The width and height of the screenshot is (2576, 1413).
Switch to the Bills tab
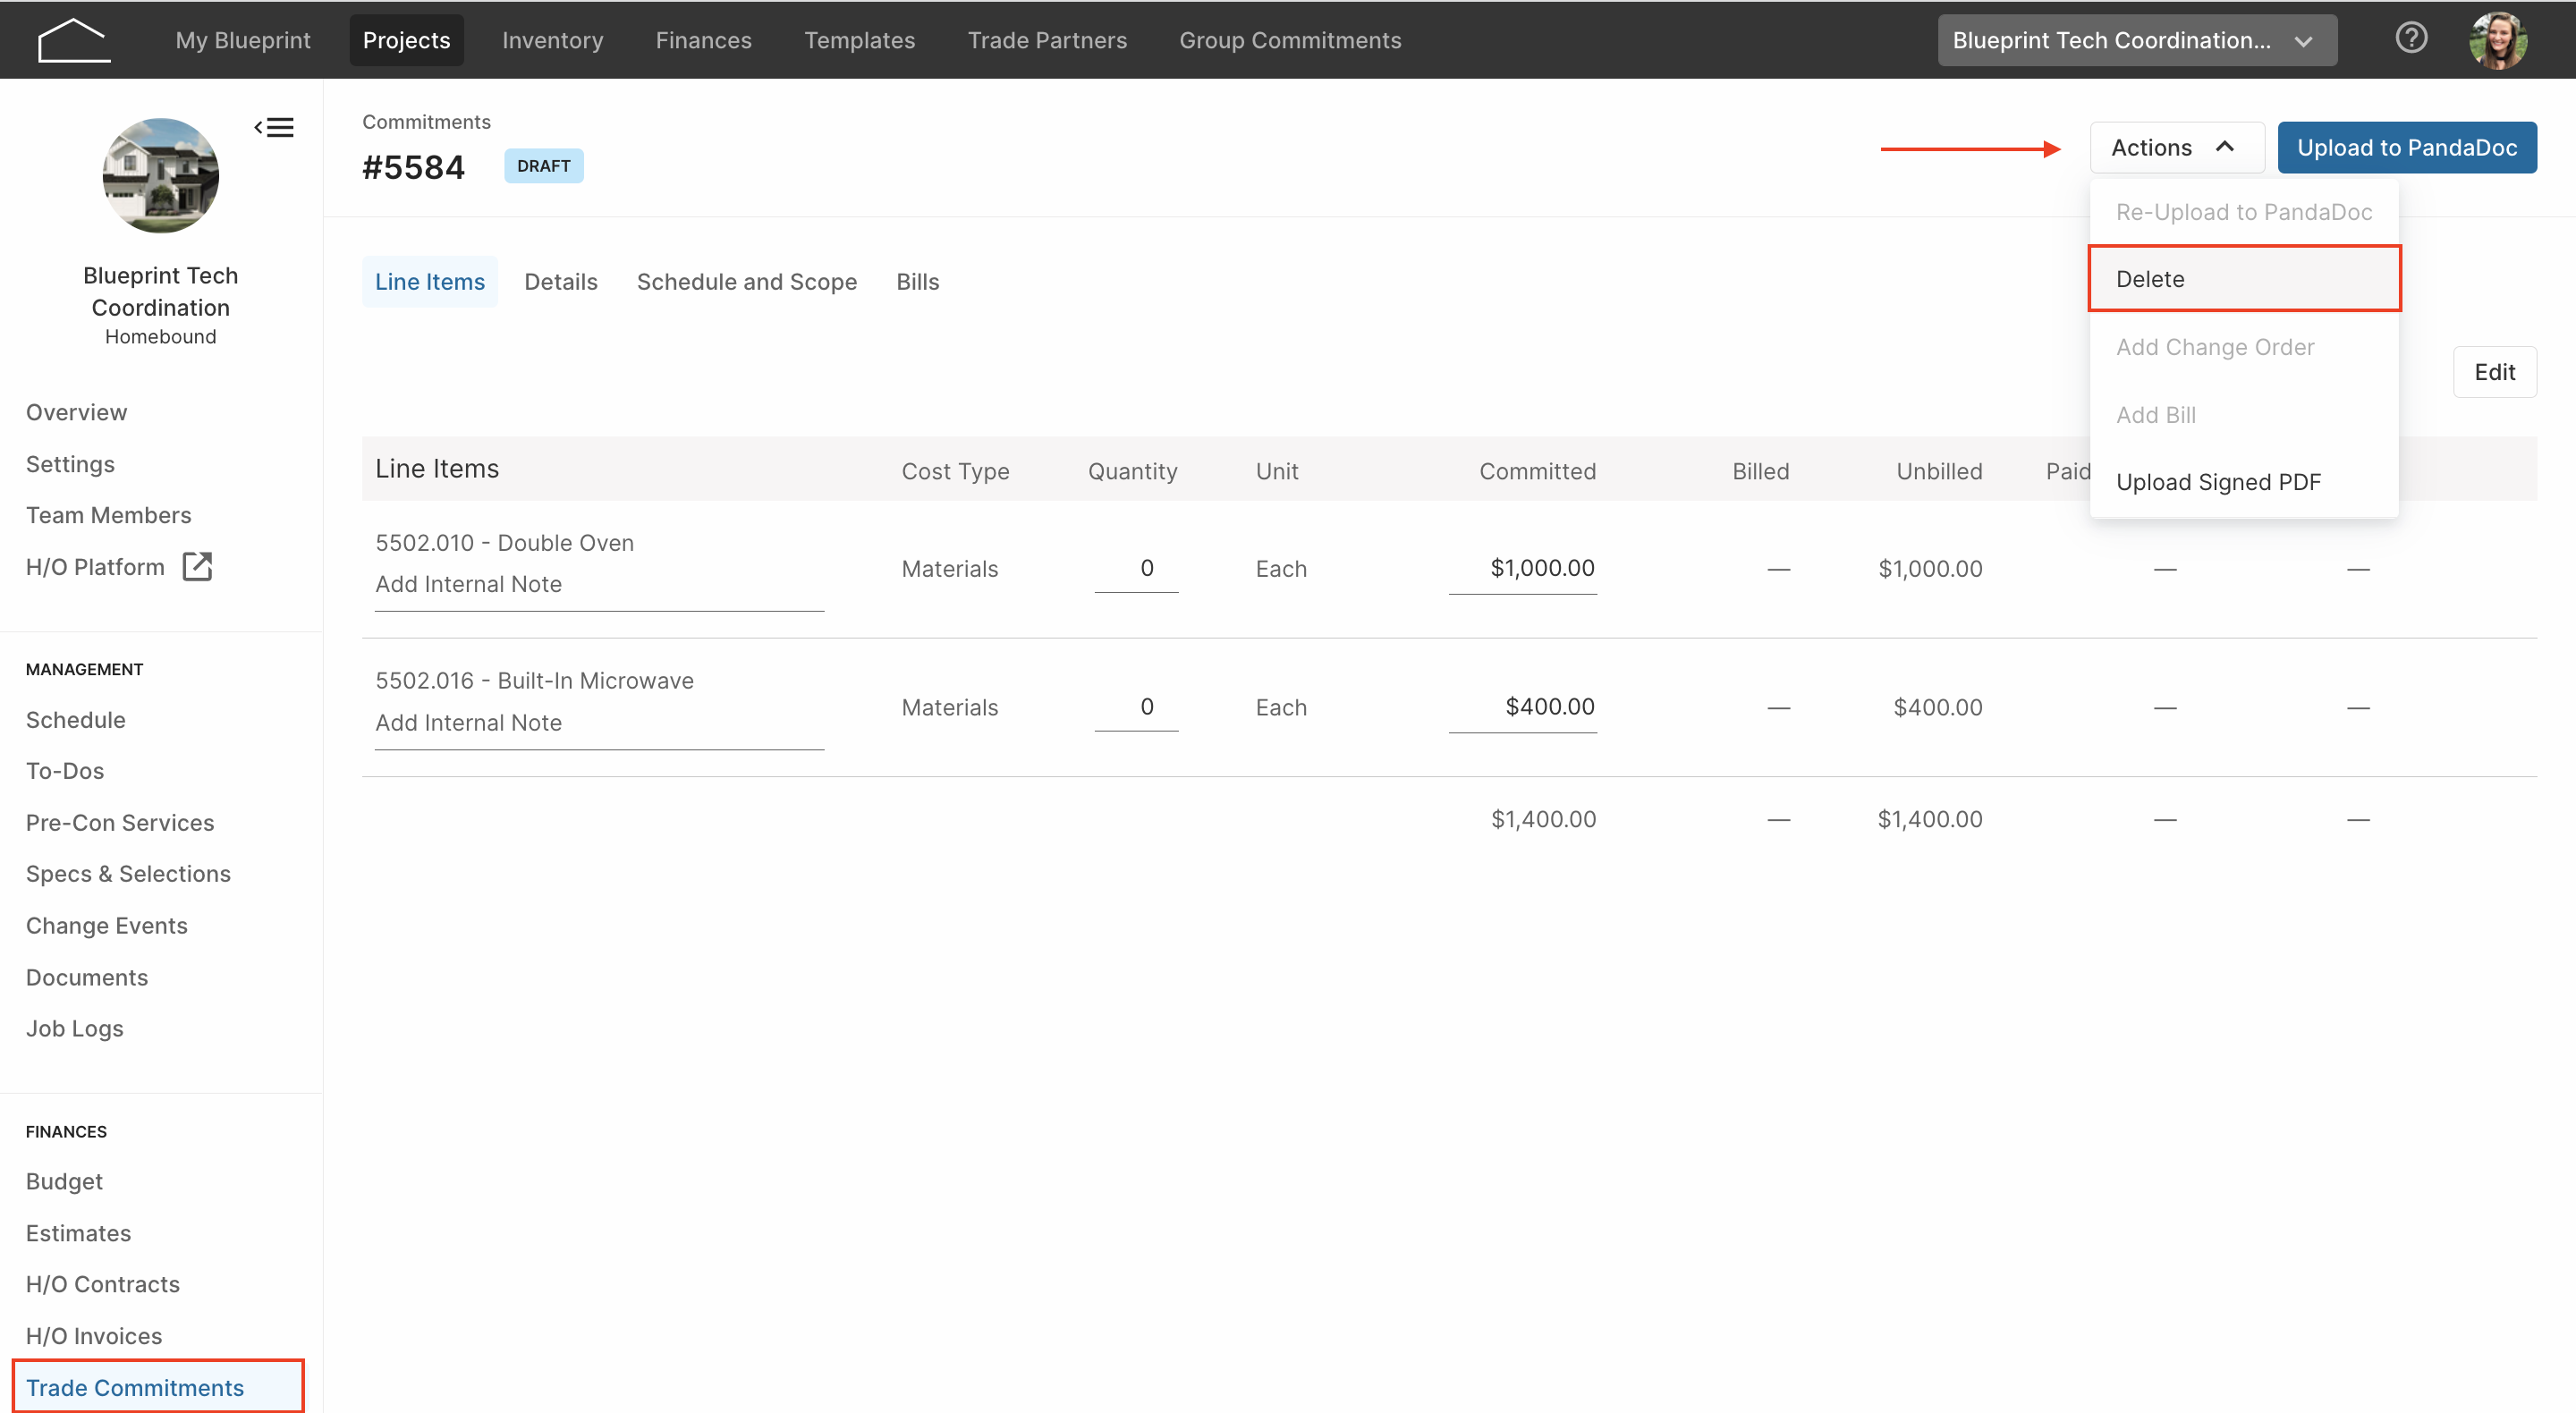(917, 282)
